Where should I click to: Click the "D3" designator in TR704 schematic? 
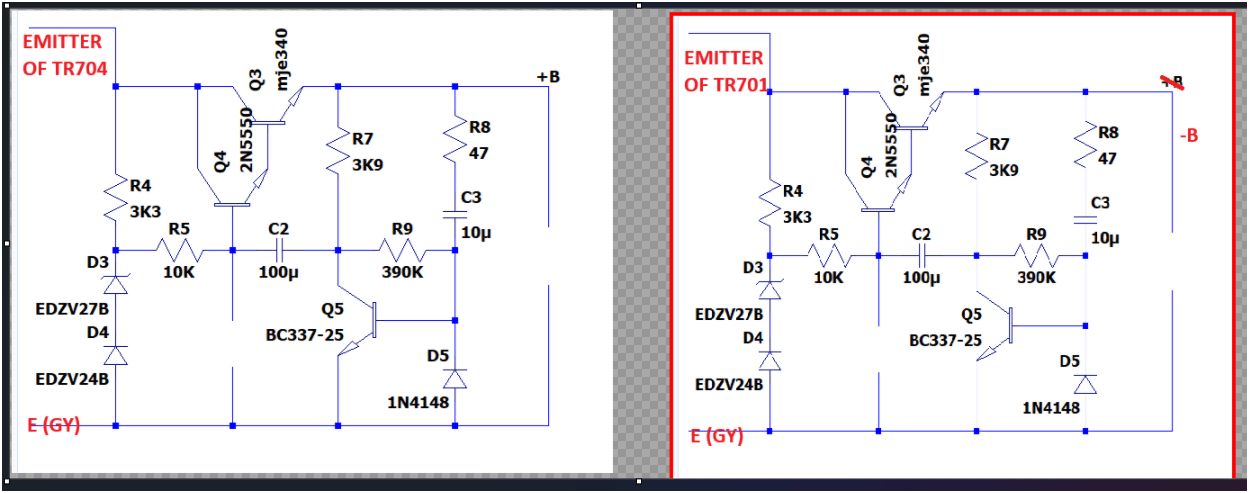(97, 261)
